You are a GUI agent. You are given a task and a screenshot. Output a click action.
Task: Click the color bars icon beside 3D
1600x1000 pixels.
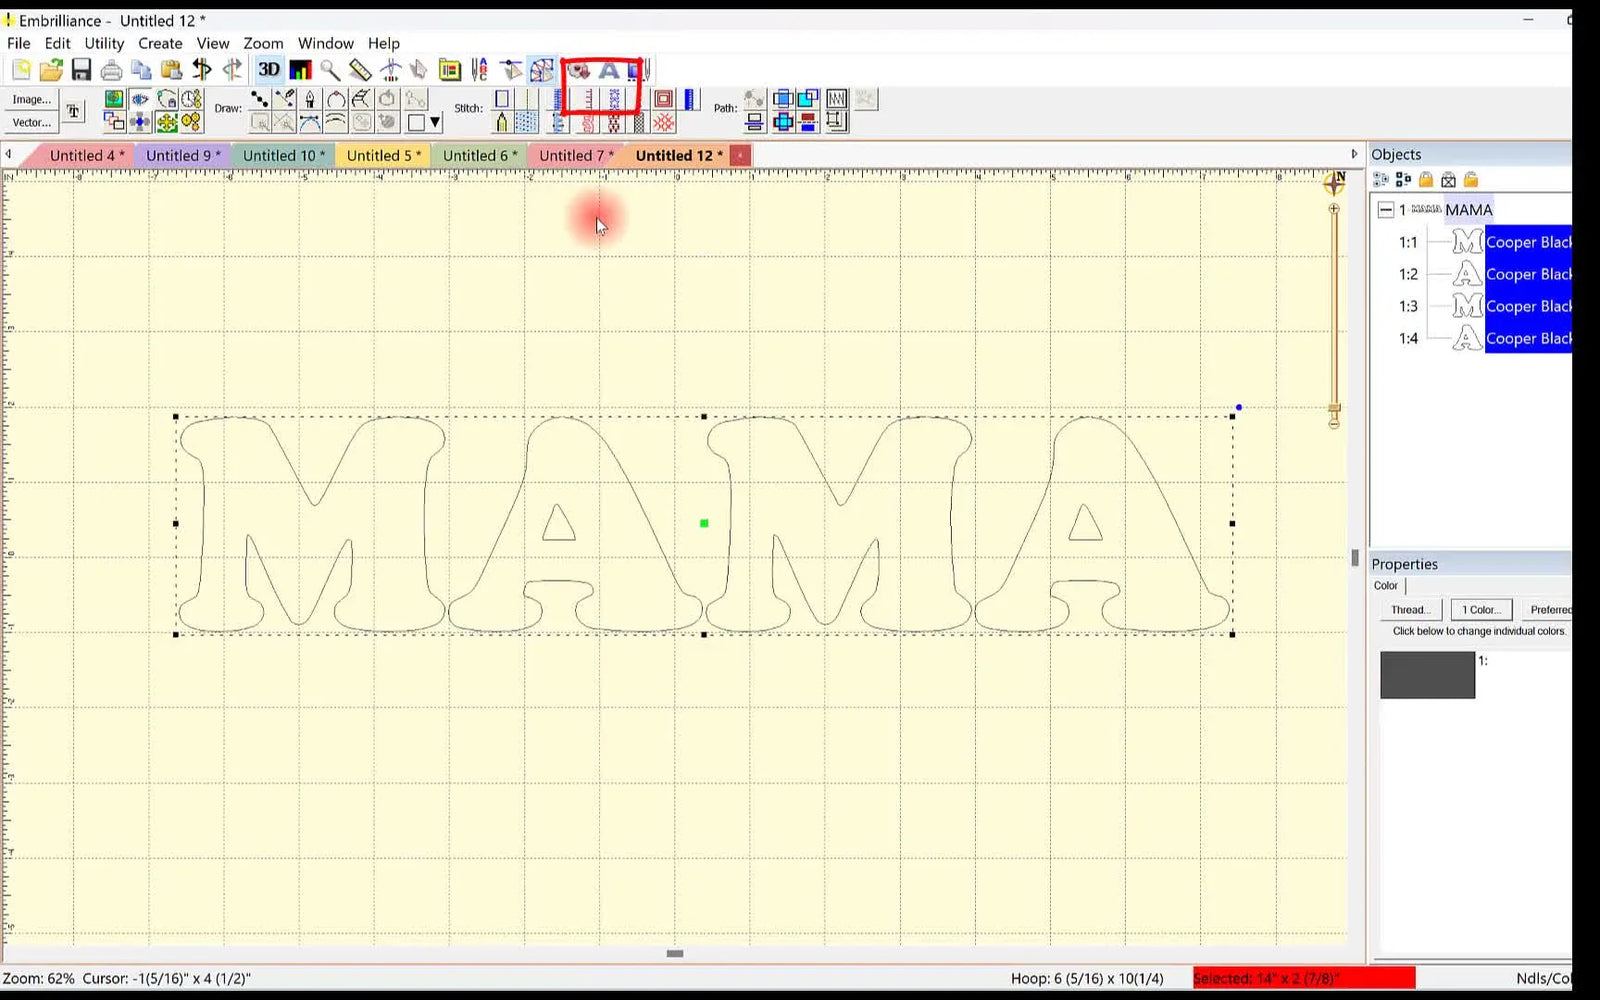pos(300,69)
